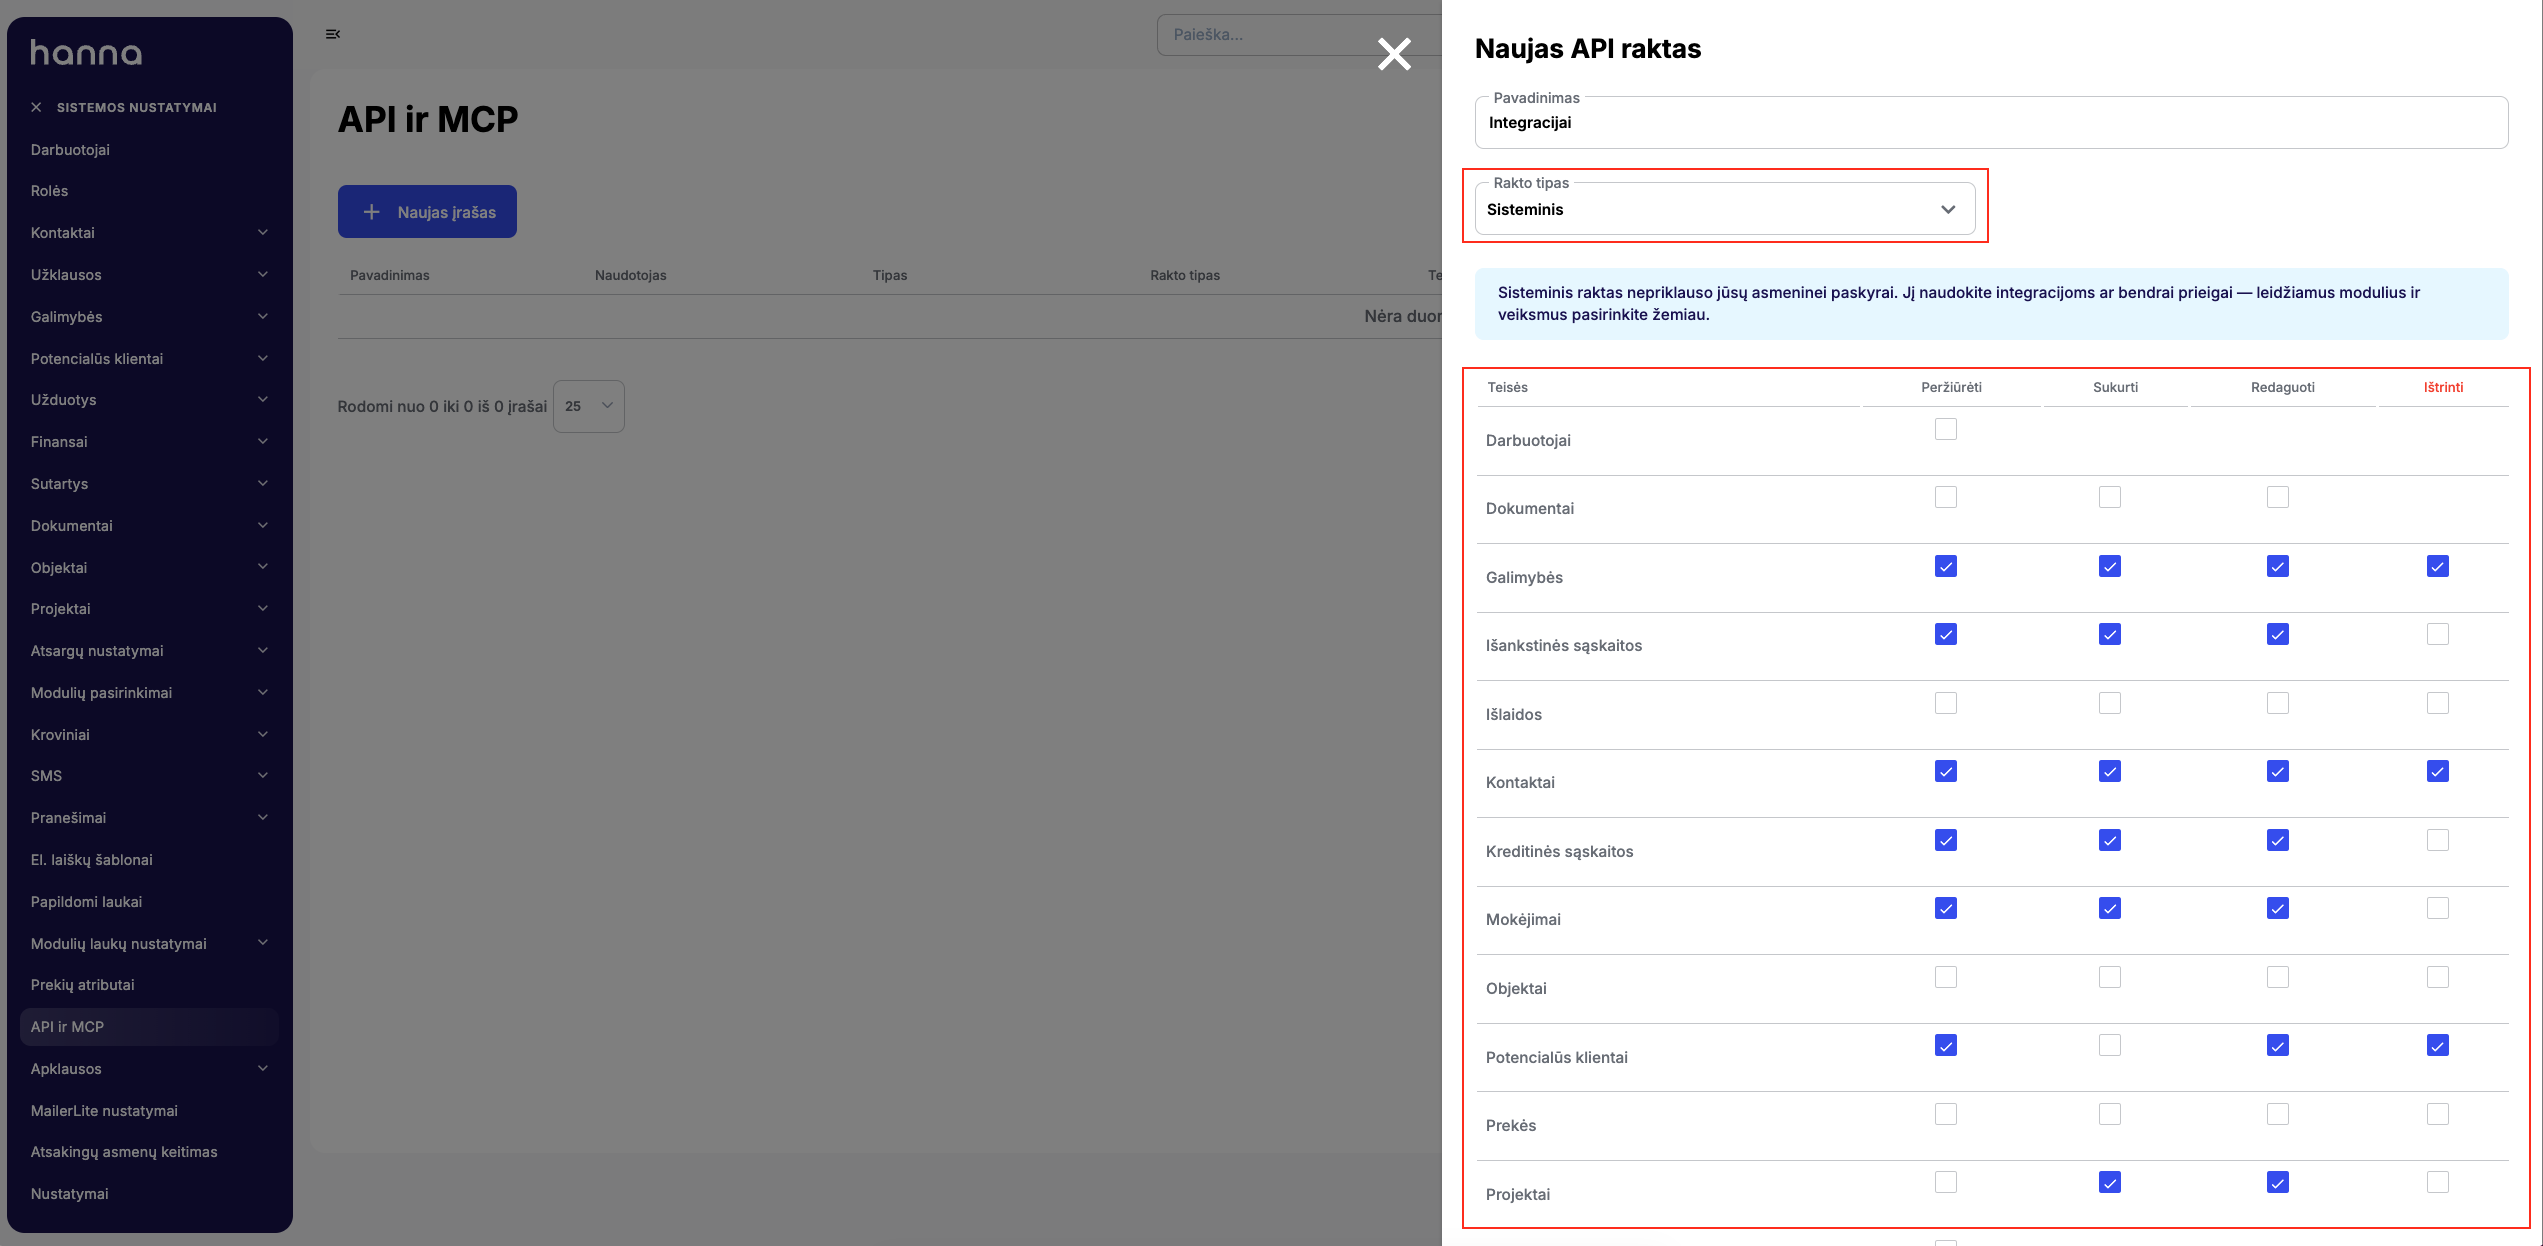This screenshot has height=1246, width=2543.
Task: Check Peržiūrėti for Darbuotojai
Action: [1946, 429]
